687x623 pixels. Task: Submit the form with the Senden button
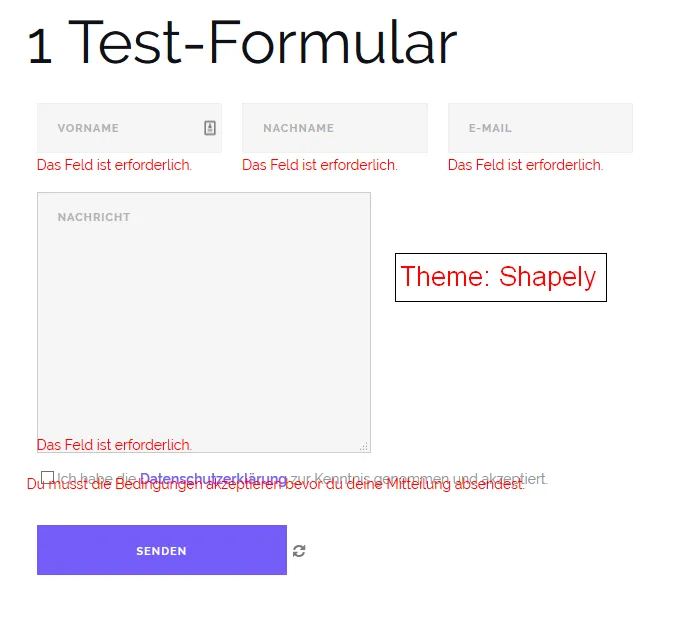click(x=162, y=550)
